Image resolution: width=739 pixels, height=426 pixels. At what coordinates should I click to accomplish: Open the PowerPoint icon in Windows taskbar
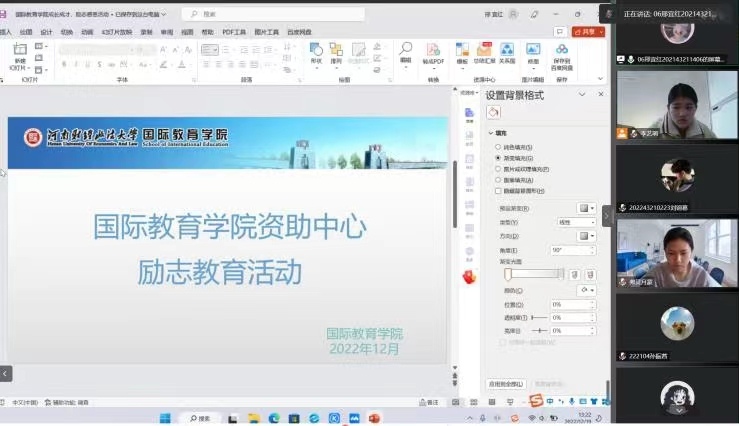pyautogui.click(x=374, y=418)
